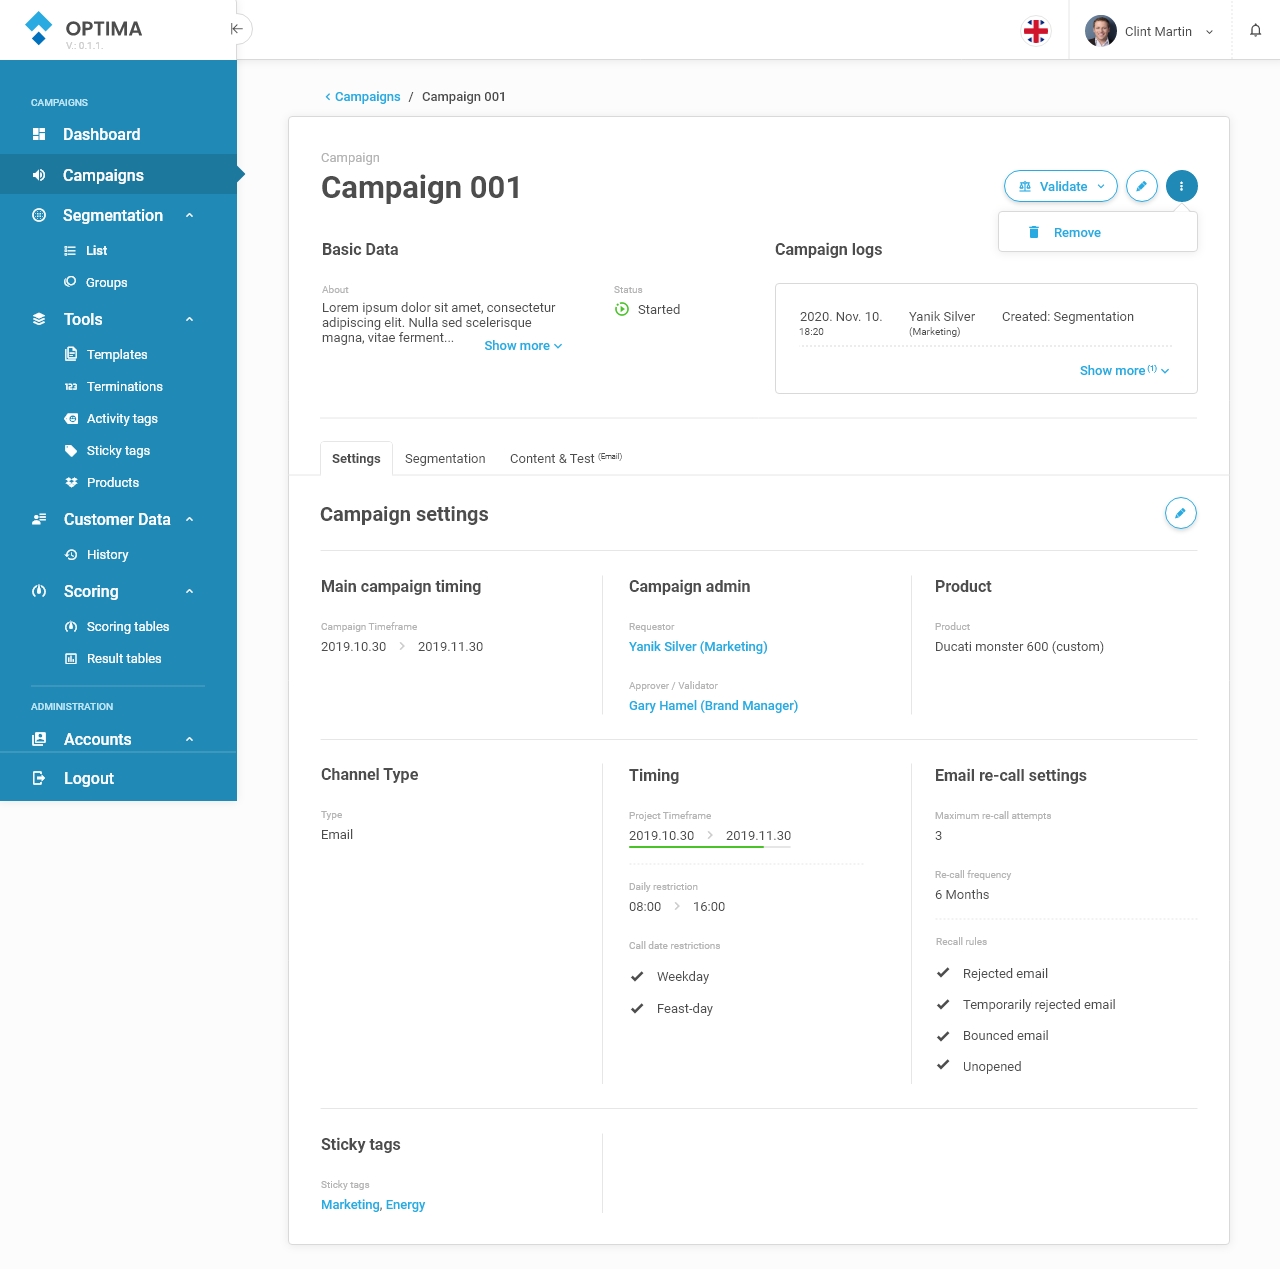Screen dimensions: 1280x1269
Task: Click the Scoring icon in the sidebar
Action: coord(39,591)
